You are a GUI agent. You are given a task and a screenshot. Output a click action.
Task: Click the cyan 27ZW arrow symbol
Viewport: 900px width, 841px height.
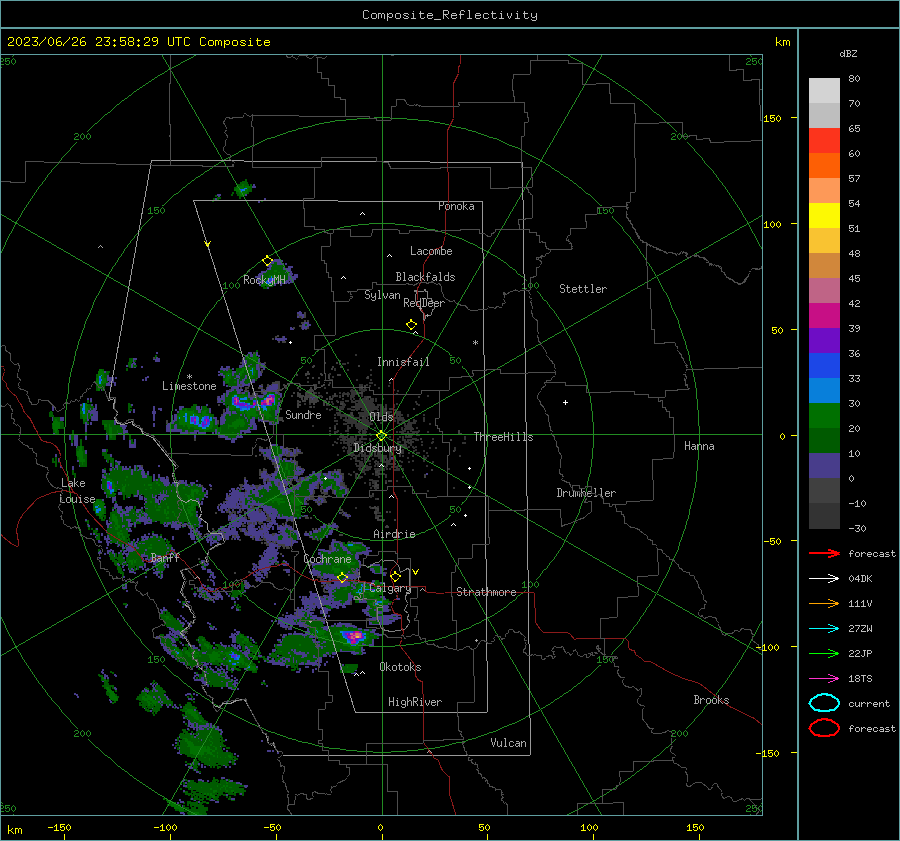click(x=824, y=629)
